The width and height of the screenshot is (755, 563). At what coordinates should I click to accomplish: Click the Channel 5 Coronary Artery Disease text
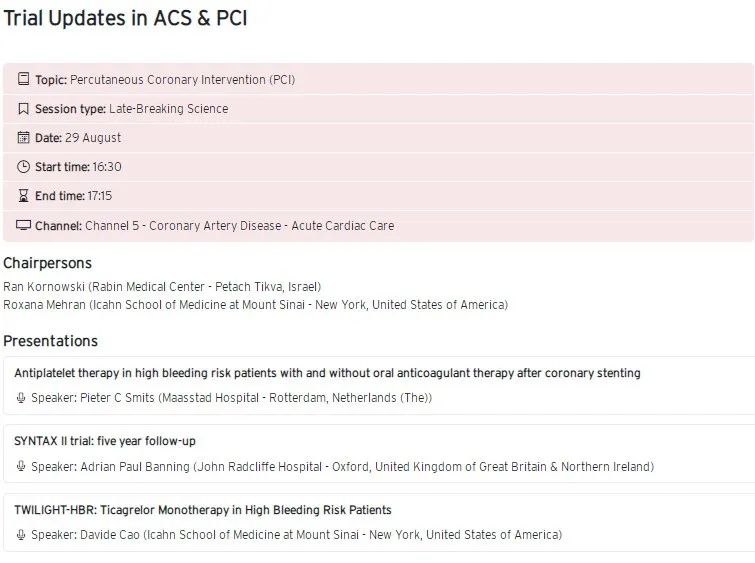coord(239,226)
